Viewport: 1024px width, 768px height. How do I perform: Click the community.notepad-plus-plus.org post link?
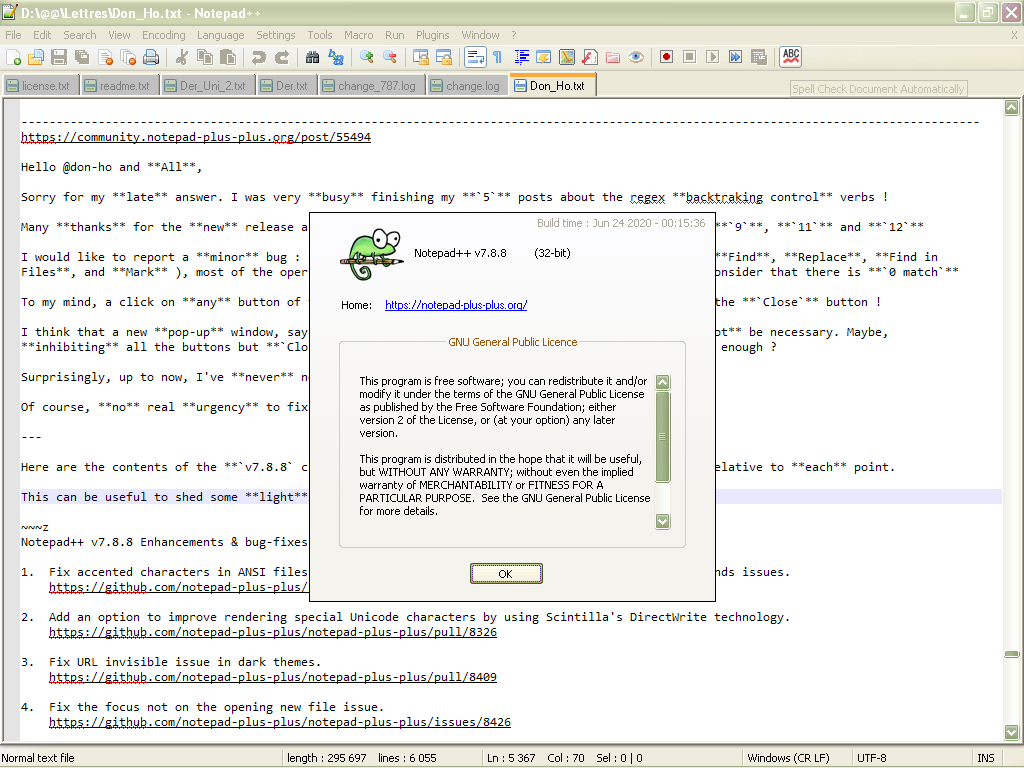coord(196,137)
